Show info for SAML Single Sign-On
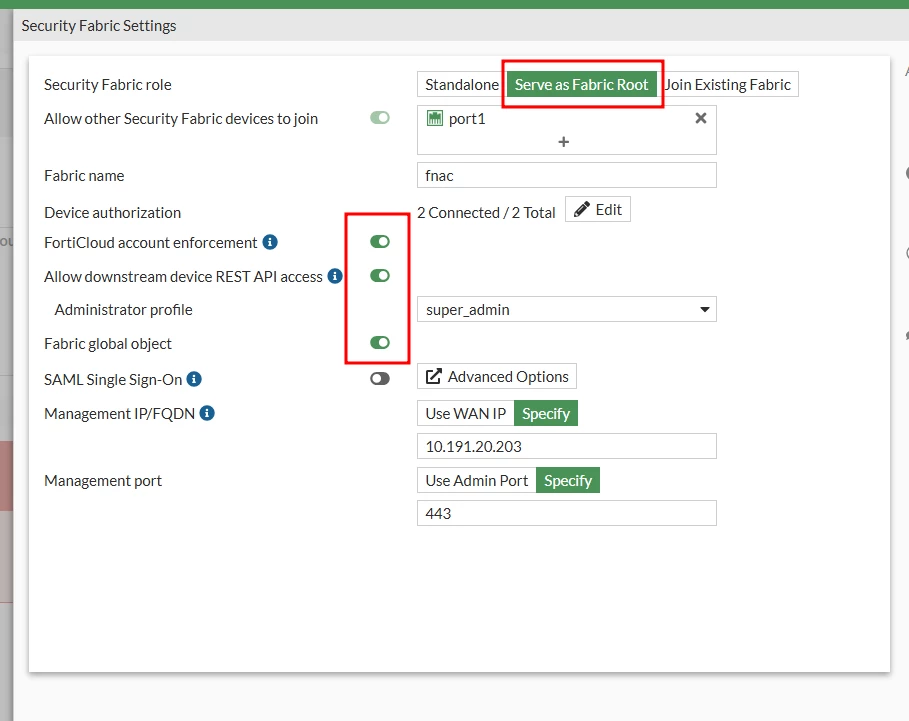Viewport: 909px width, 721px height. 194,379
